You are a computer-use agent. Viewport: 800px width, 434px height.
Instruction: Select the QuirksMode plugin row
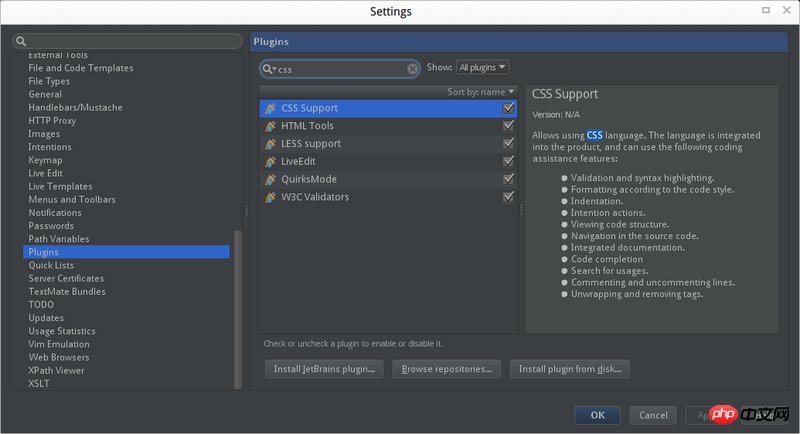tap(388, 180)
